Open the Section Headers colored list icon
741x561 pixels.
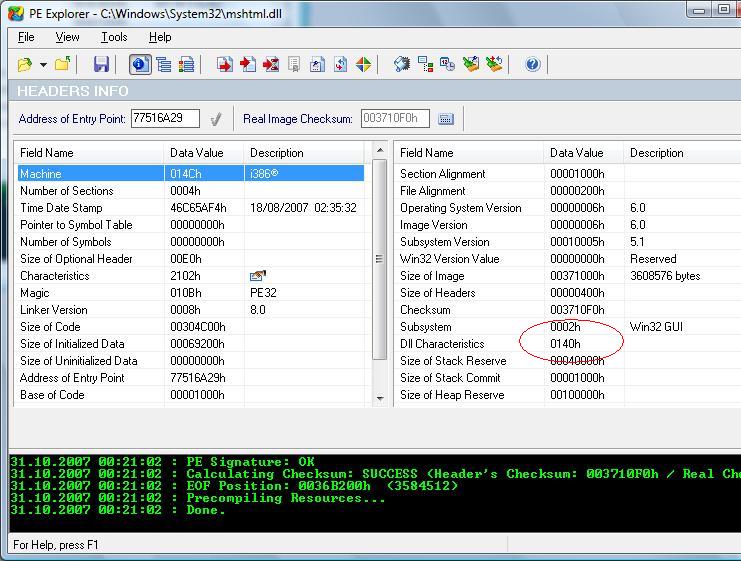(186, 64)
